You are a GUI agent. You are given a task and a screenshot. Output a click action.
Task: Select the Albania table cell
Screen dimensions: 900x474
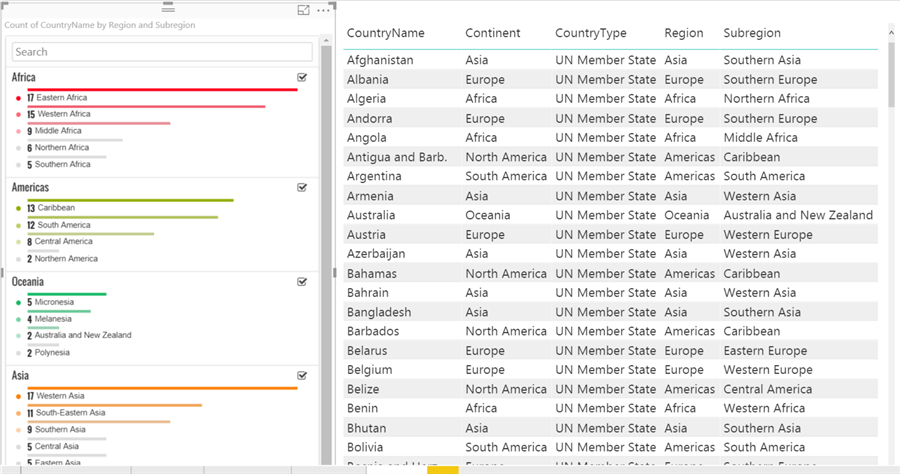[x=367, y=80]
